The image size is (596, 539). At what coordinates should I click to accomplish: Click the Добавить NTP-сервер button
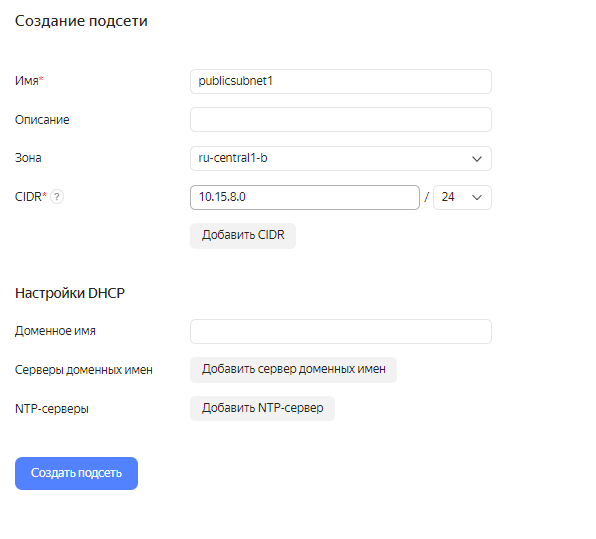tap(262, 409)
